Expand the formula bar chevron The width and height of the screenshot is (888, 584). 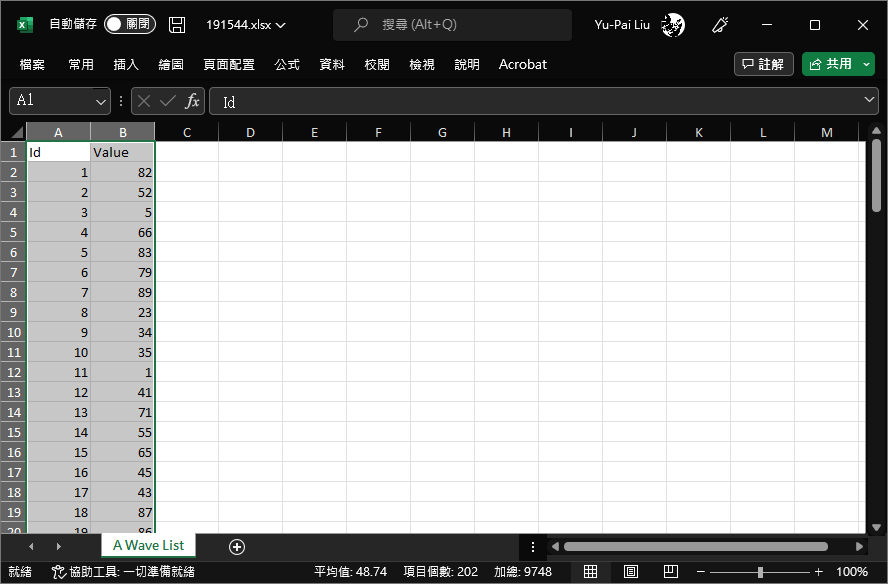coord(869,100)
